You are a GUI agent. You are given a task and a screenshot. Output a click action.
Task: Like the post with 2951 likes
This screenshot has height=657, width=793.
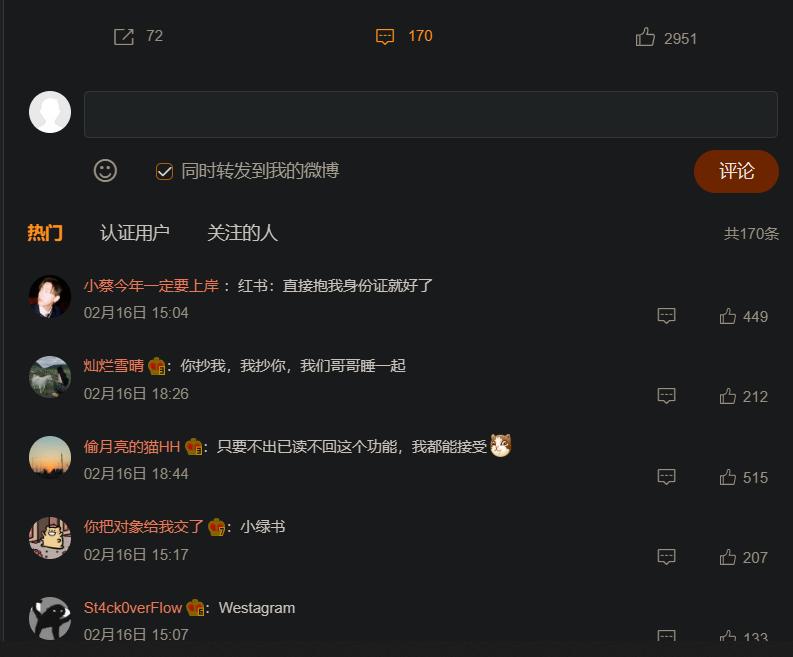[x=645, y=37]
